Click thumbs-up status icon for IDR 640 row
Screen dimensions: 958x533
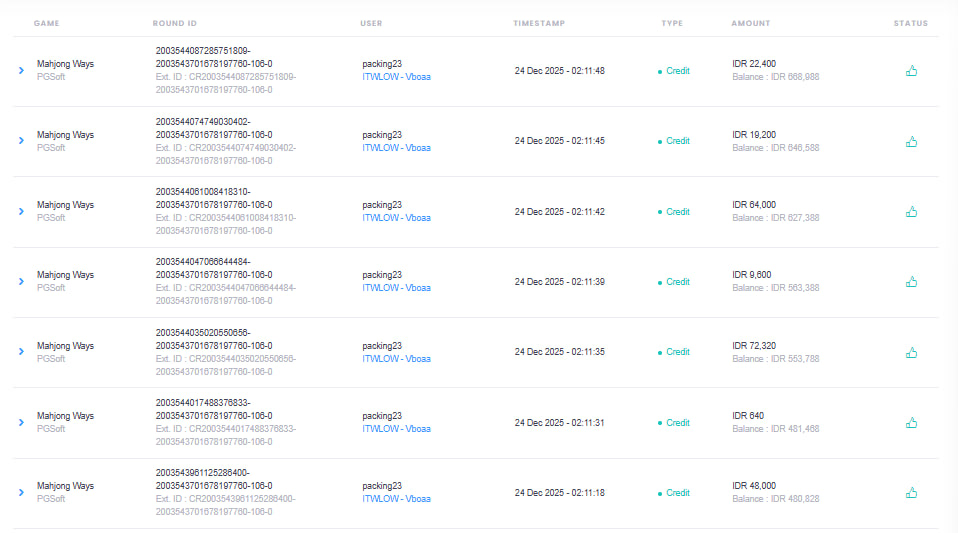point(911,423)
